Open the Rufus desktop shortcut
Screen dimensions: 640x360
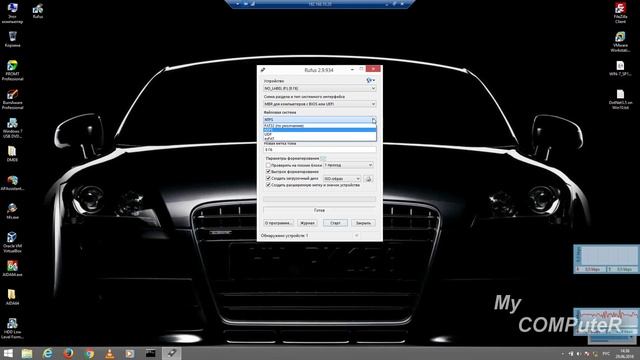coord(38,11)
